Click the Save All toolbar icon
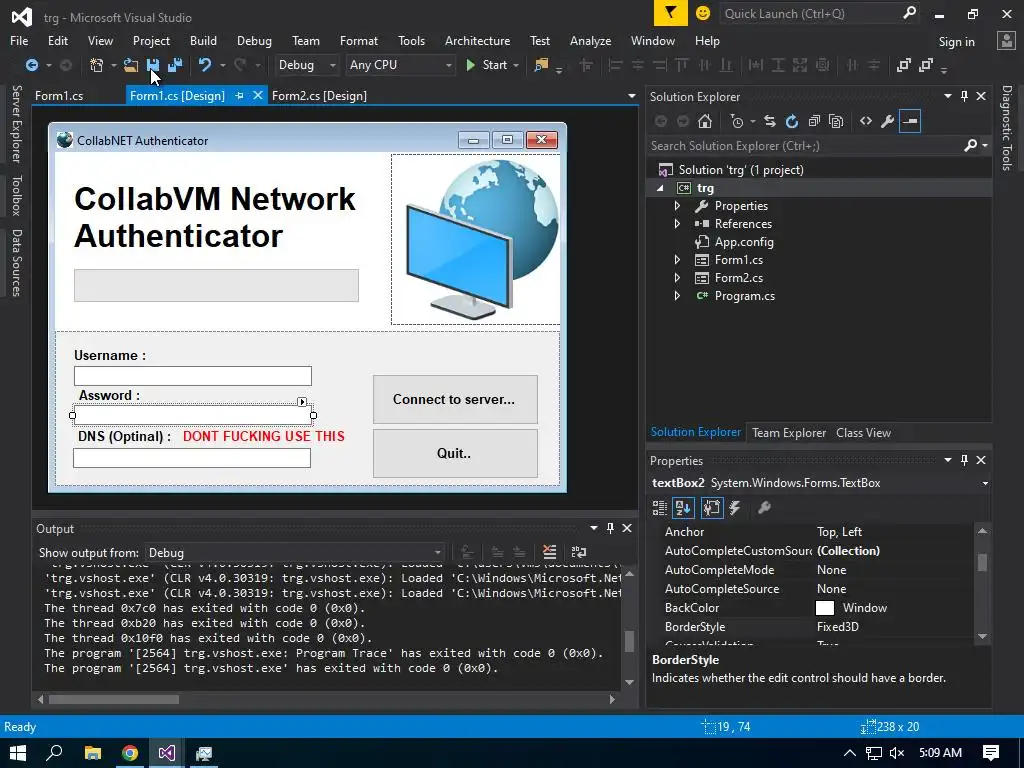Viewport: 1024px width, 768px height. pos(174,65)
